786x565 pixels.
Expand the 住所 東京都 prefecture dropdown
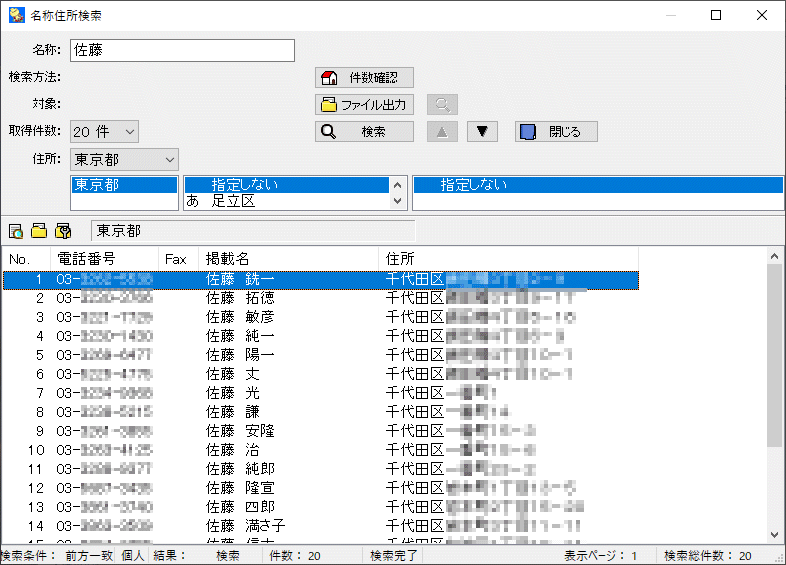click(124, 160)
